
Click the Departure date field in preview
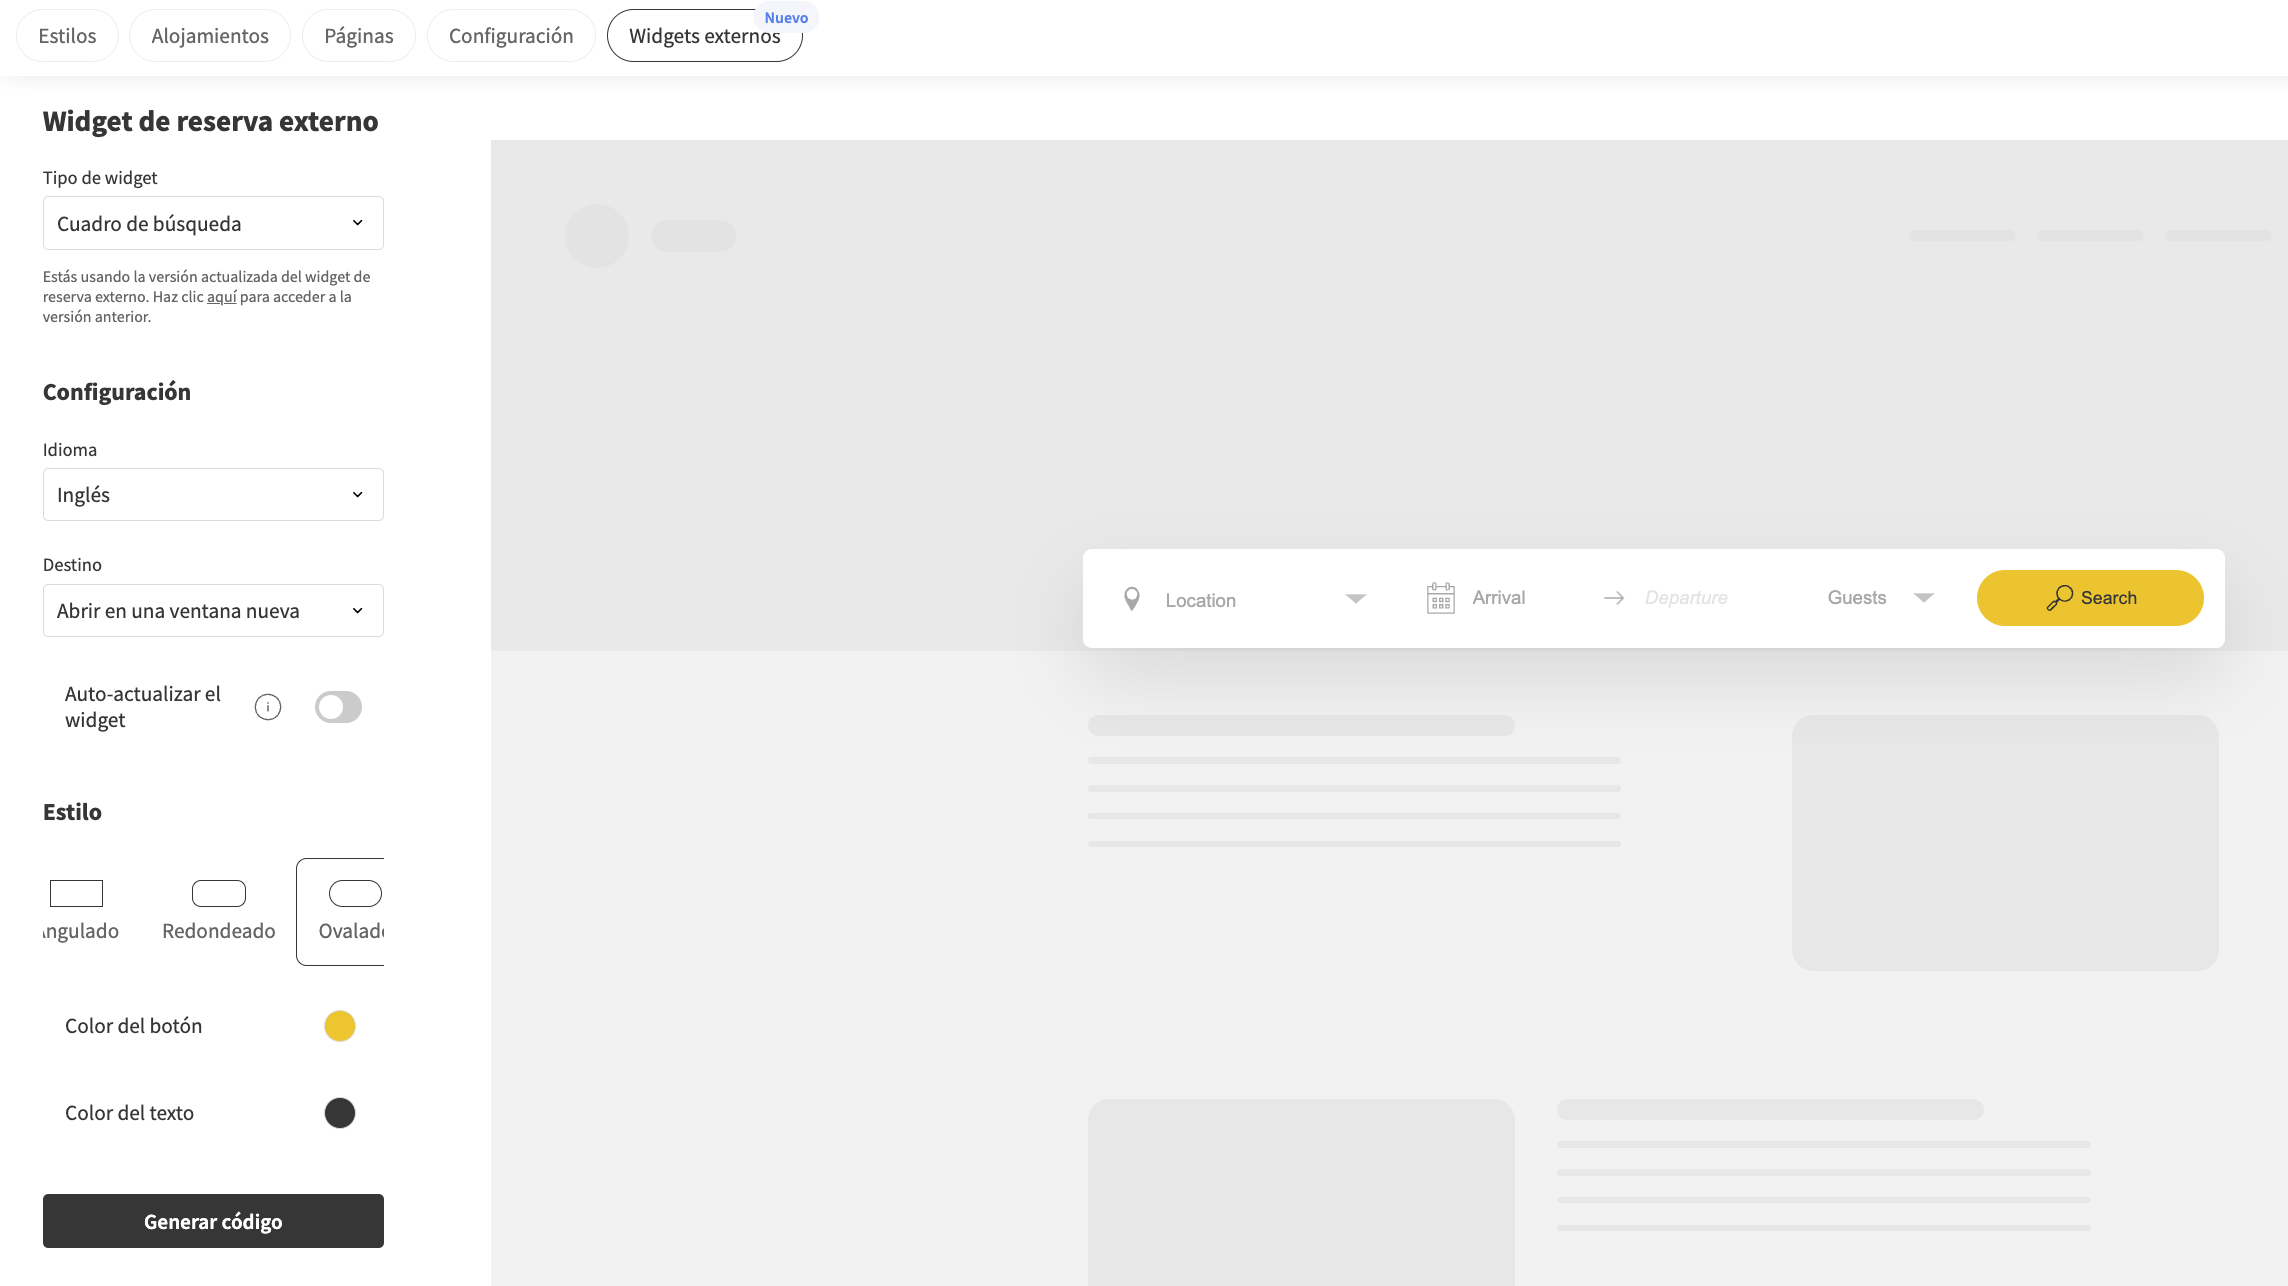coord(1686,598)
